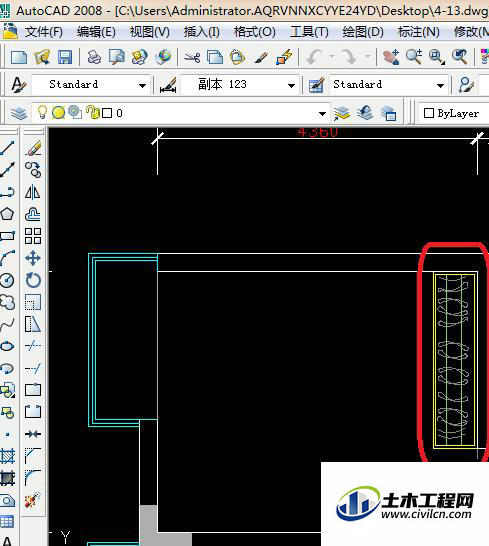The width and height of the screenshot is (489, 546).
Task: Select the Line draw tool
Action: pos(7,148)
